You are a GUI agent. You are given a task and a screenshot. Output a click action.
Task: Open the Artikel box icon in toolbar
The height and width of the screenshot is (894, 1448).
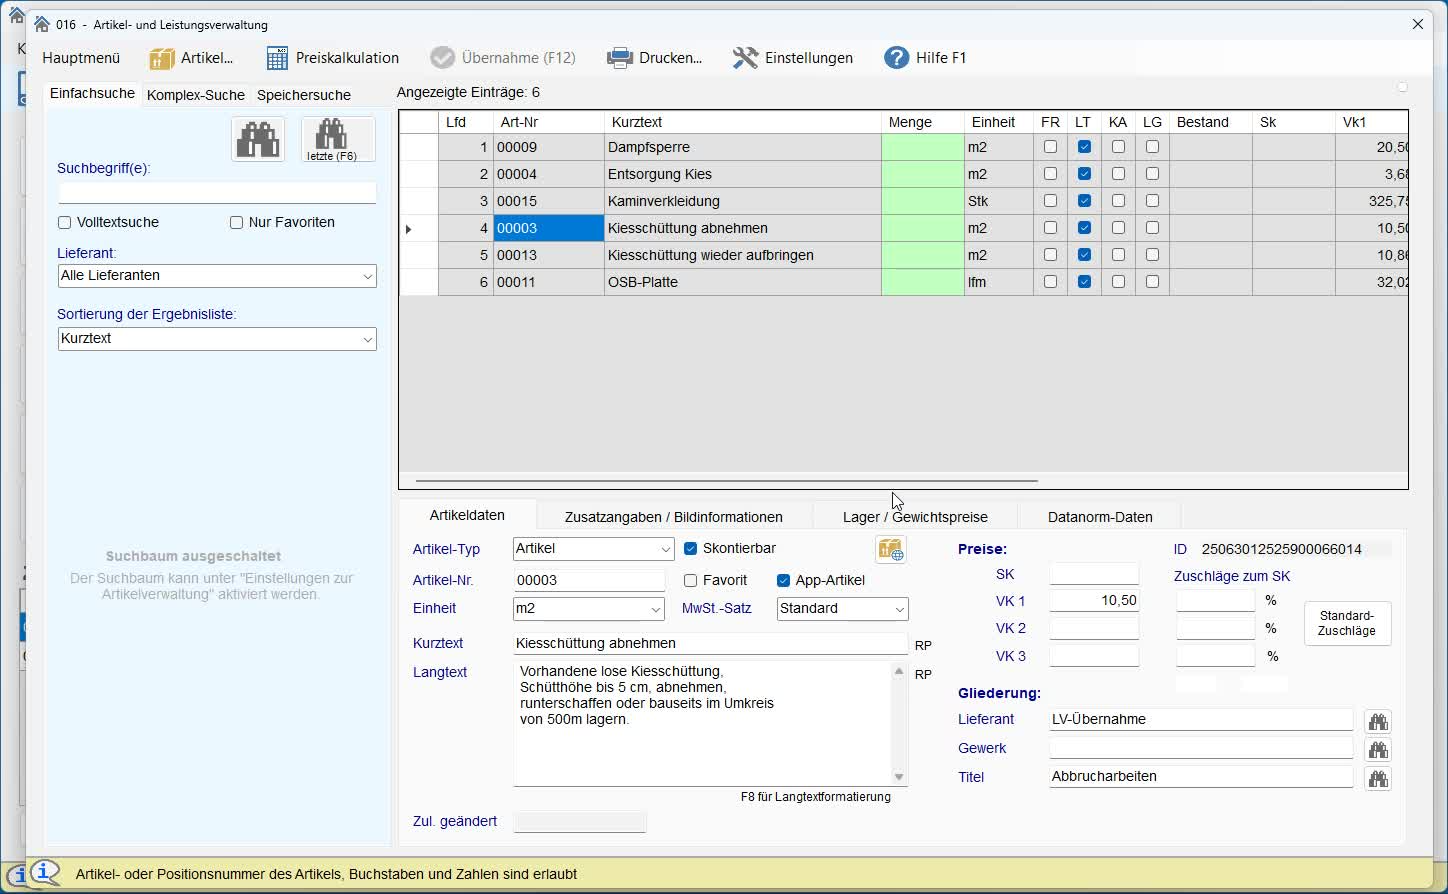[162, 58]
